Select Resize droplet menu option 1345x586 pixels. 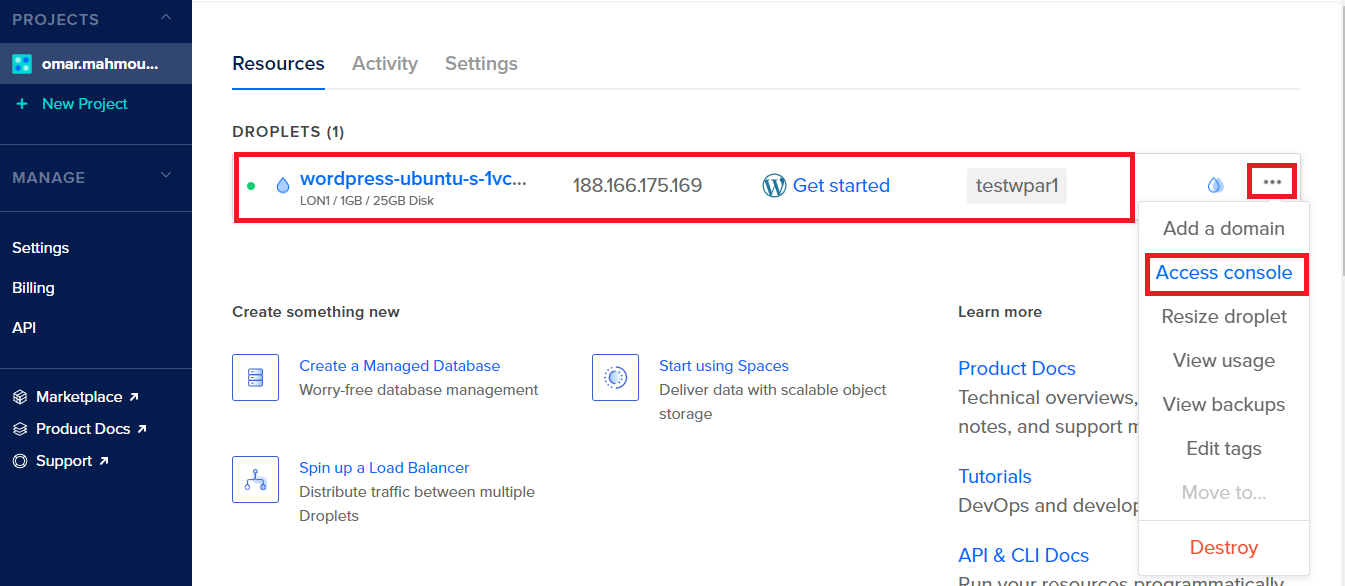(1224, 317)
